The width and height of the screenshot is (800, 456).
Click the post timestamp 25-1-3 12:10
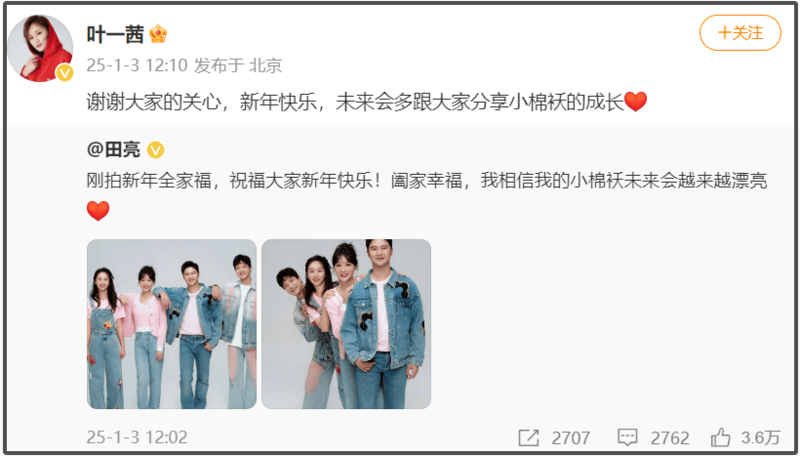138,65
